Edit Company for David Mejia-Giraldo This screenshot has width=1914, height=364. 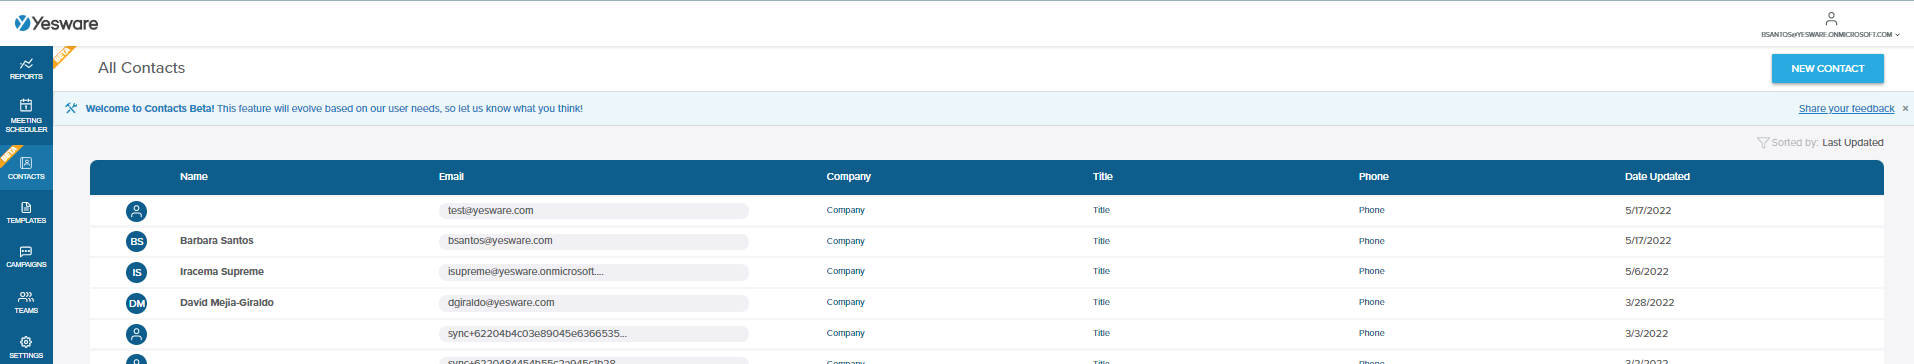tap(846, 302)
